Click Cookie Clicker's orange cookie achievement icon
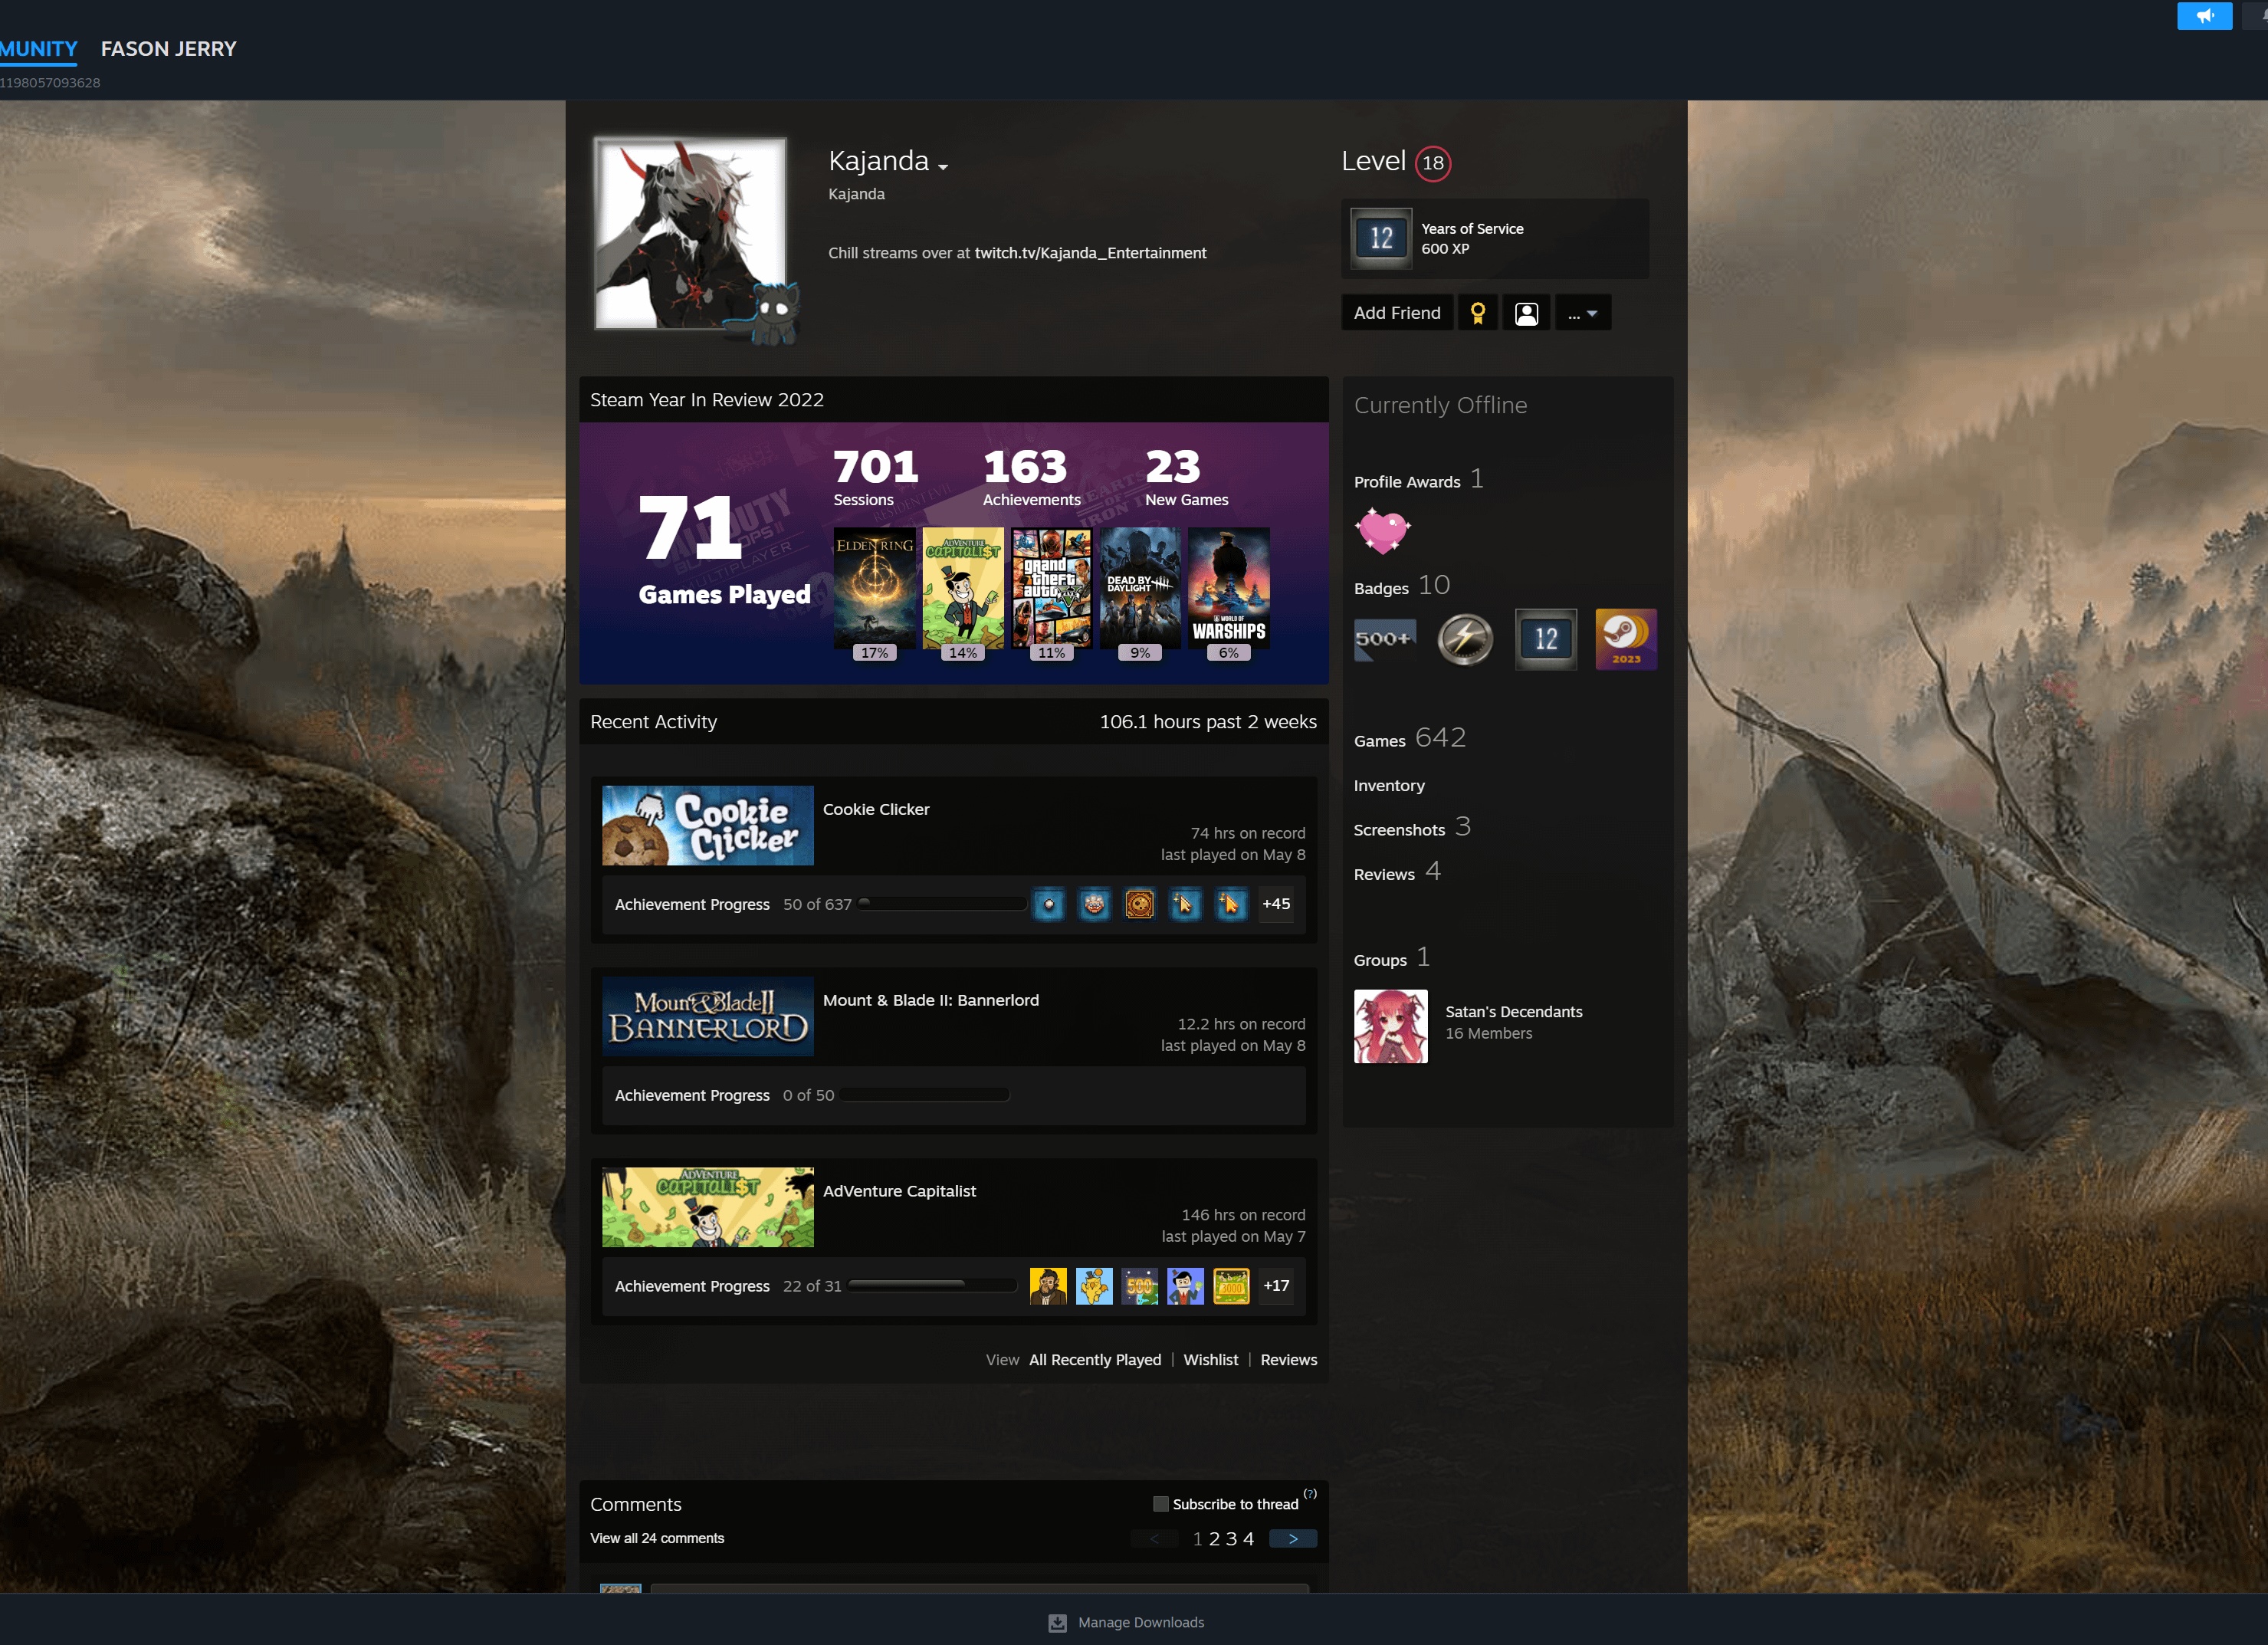Image resolution: width=2268 pixels, height=1645 pixels. [1139, 904]
